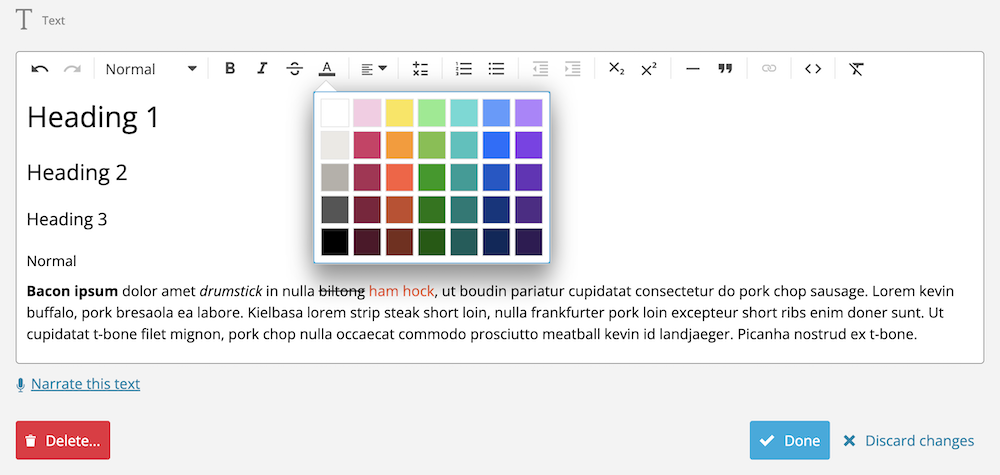Toggle strikethrough formatting
This screenshot has width=1000, height=475.
294,69
